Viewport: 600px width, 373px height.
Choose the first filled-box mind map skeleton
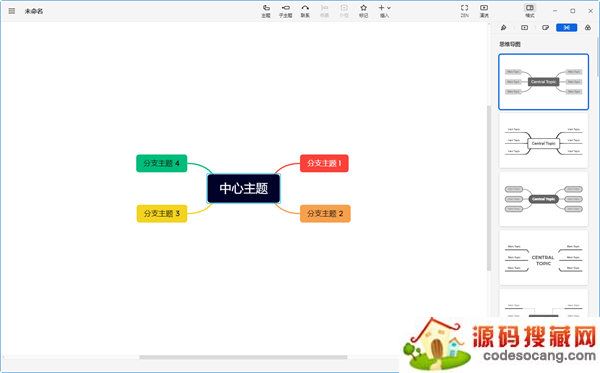(543, 82)
